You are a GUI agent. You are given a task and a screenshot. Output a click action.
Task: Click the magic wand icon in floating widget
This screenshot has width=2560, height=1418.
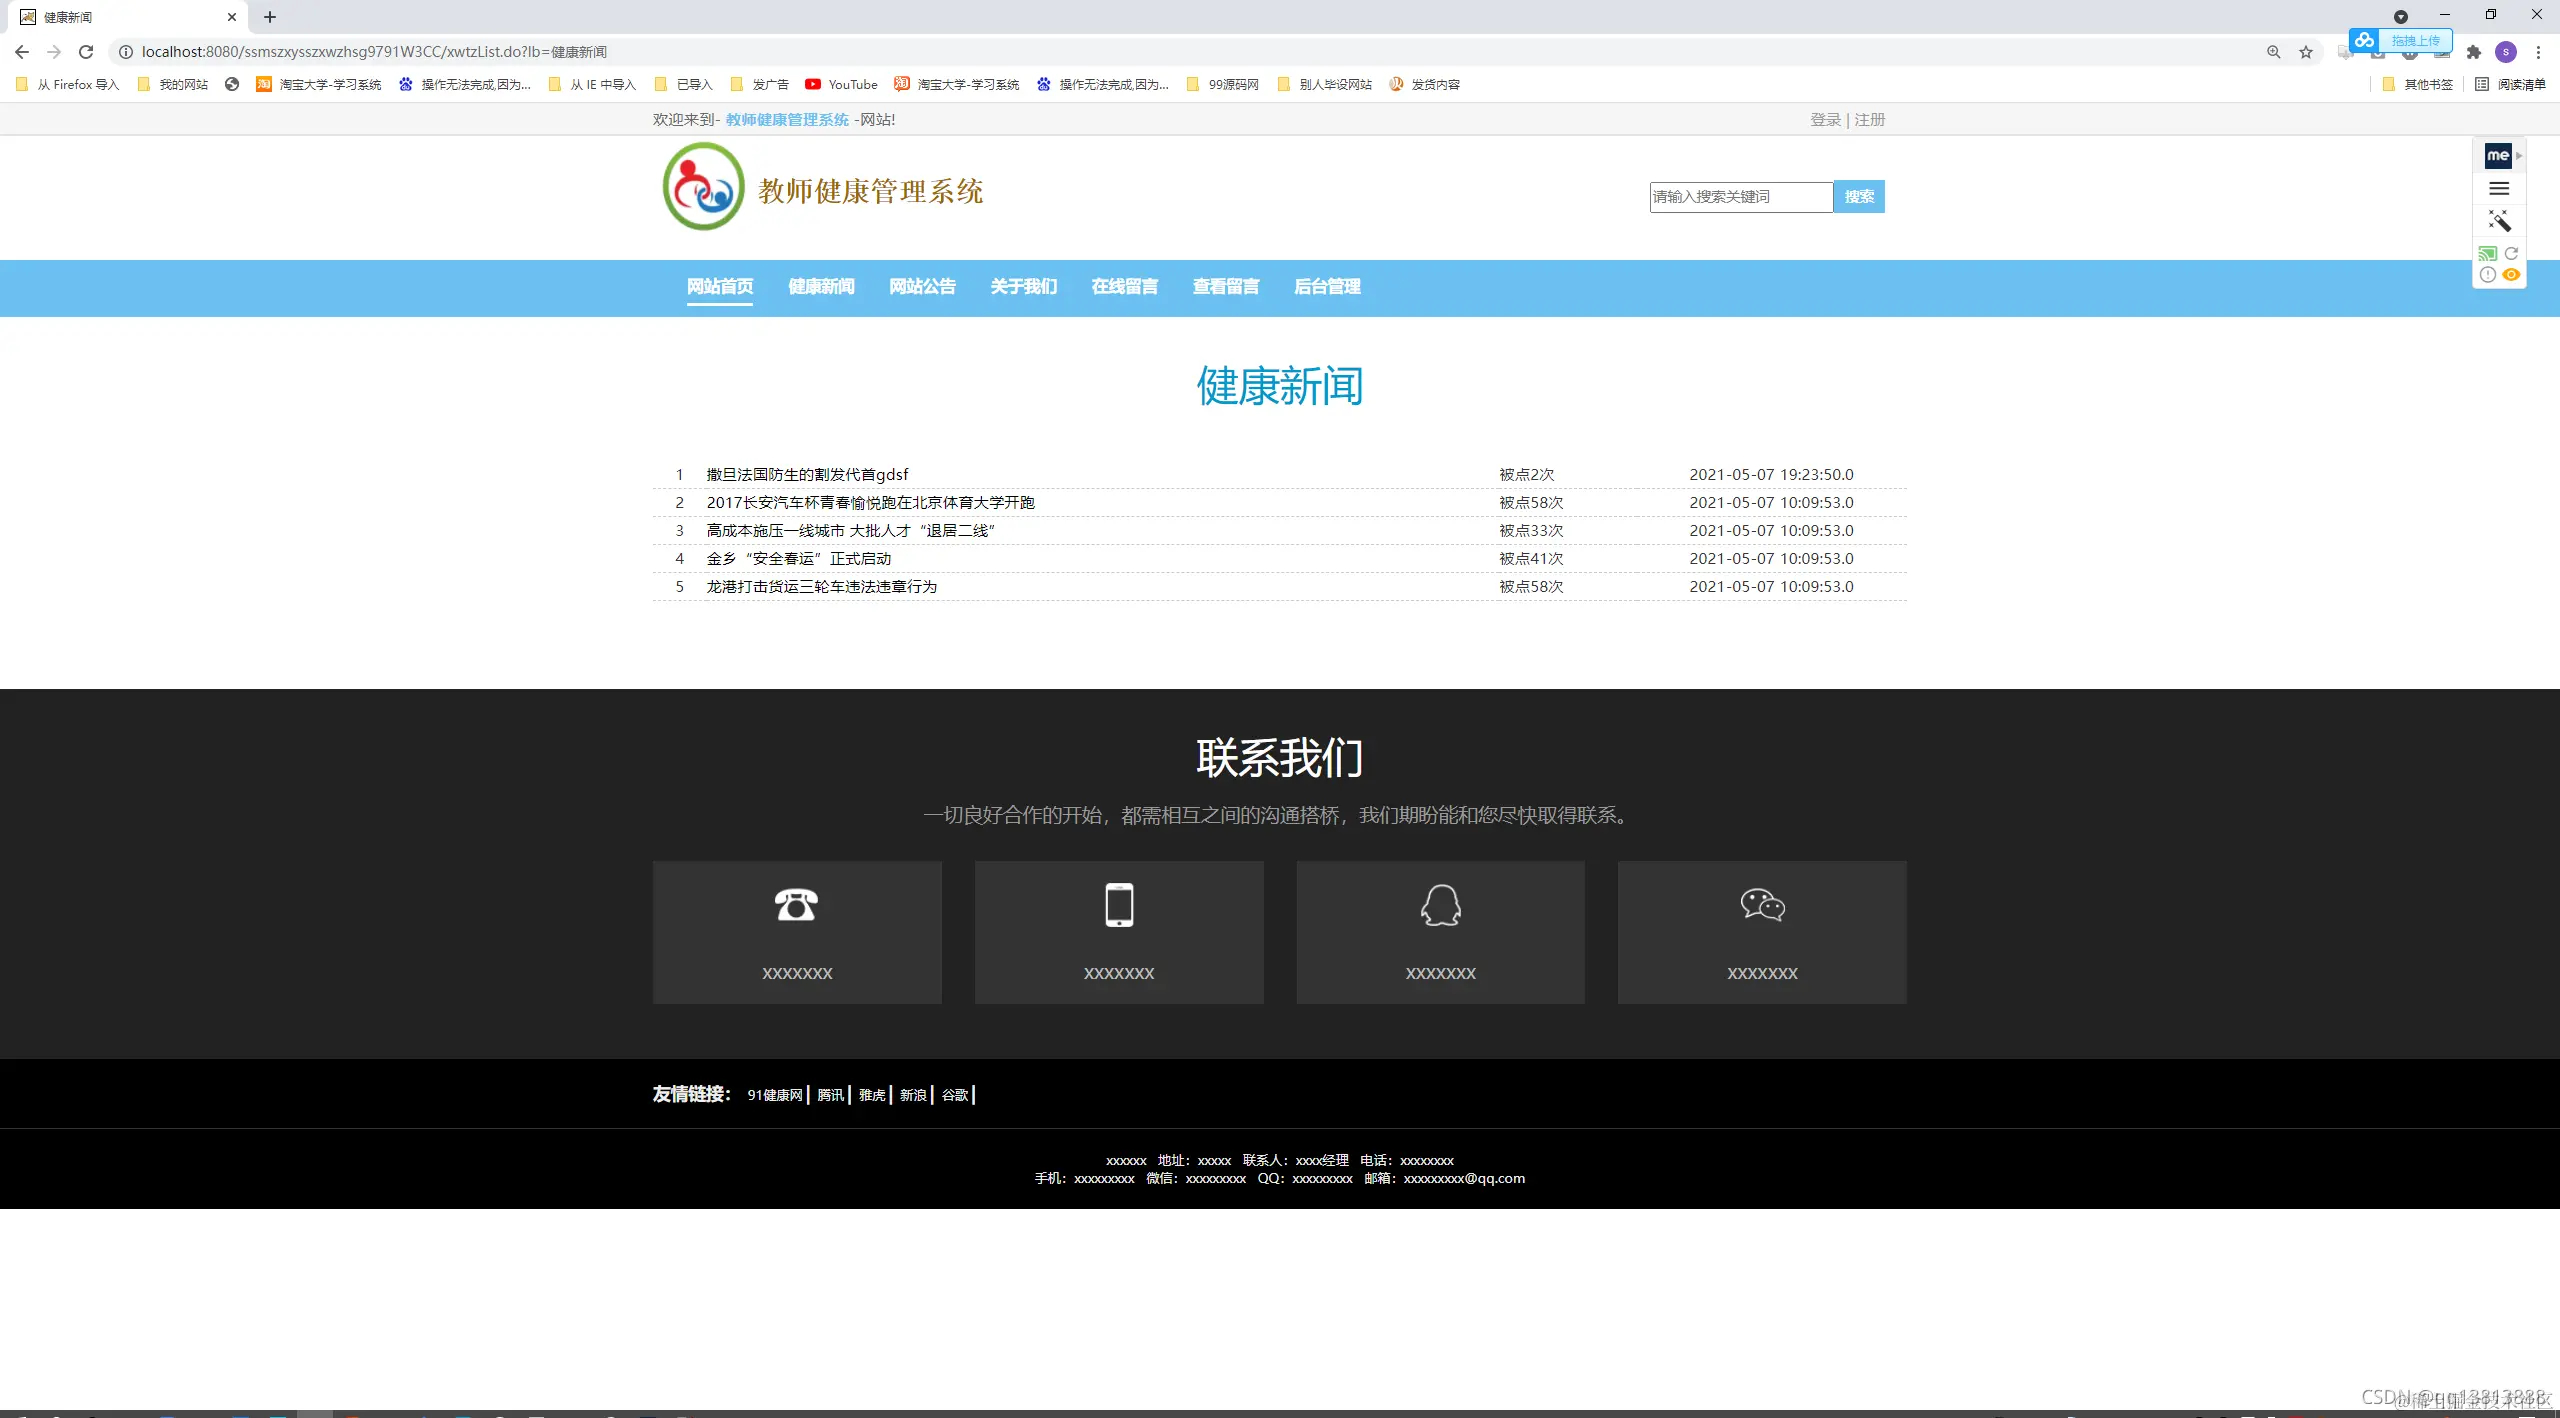[x=2501, y=220]
